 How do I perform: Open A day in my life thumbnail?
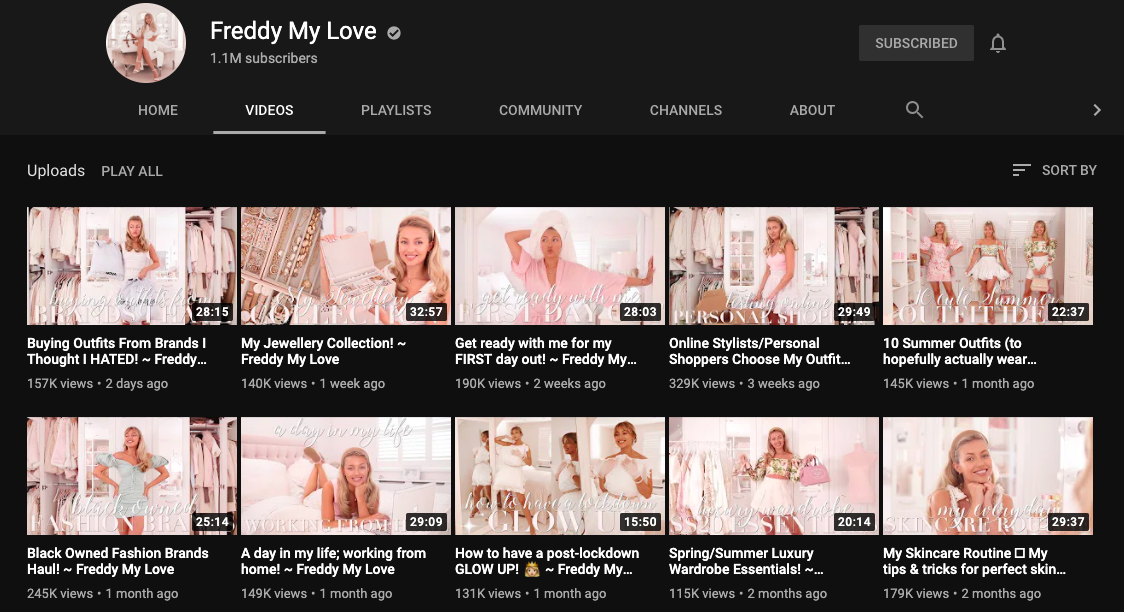[346, 476]
